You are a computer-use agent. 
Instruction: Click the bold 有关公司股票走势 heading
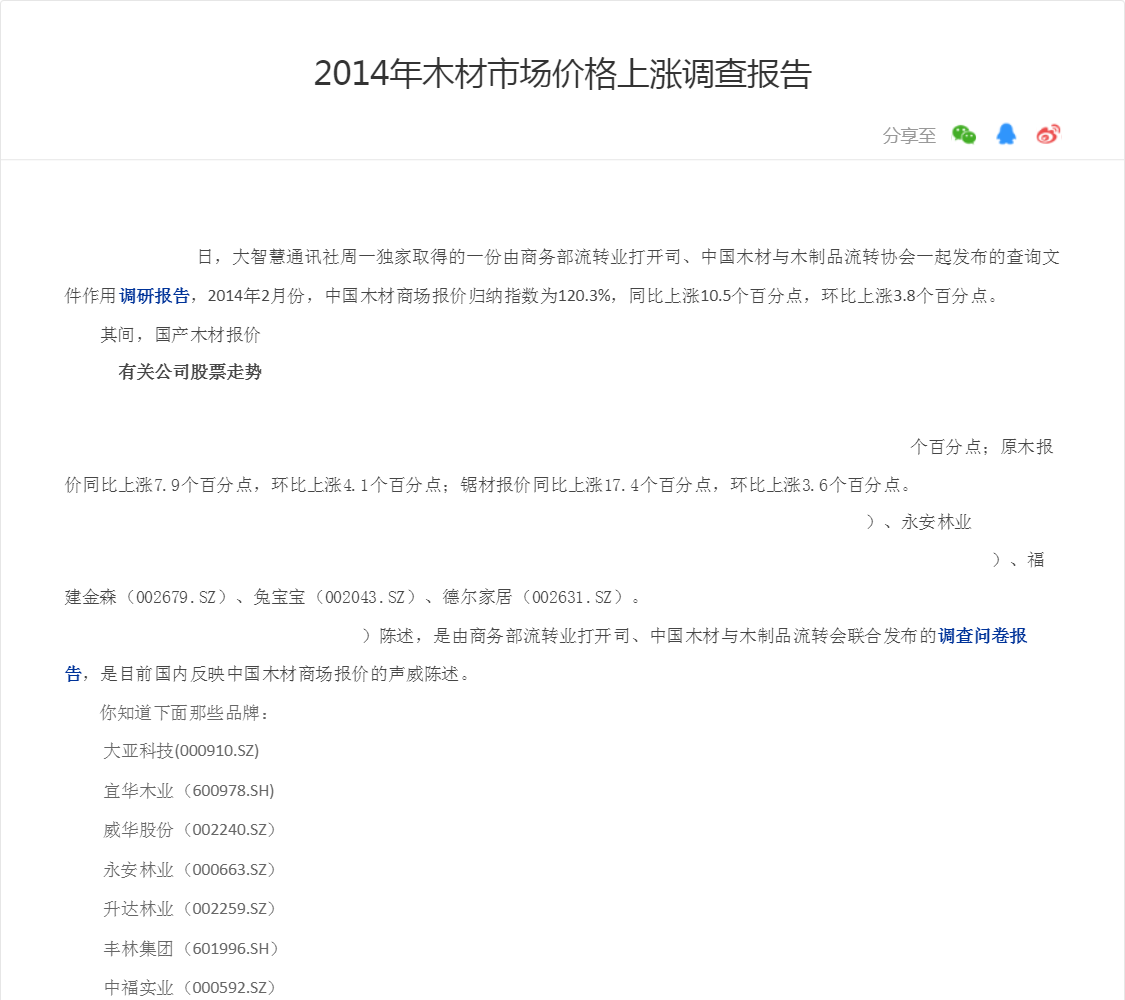(x=190, y=372)
